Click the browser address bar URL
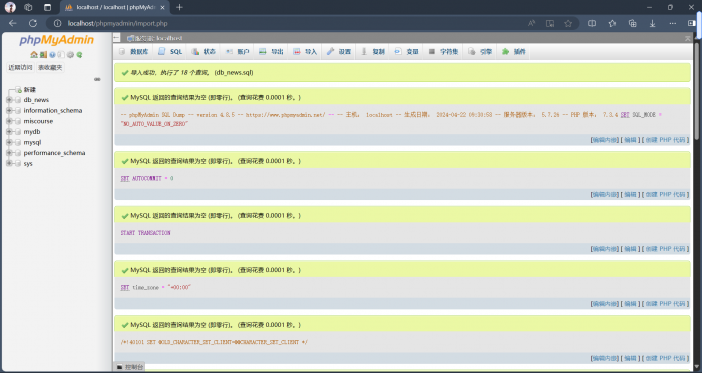Image resolution: width=702 pixels, height=373 pixels. (x=118, y=23)
